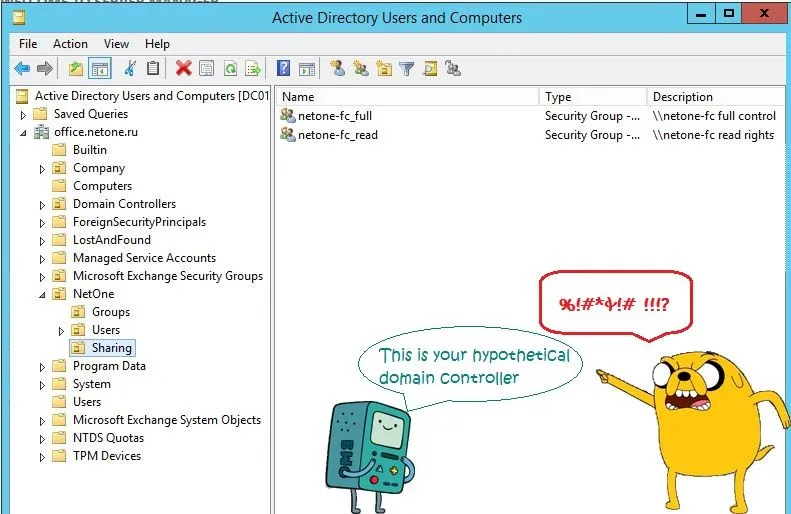
Task: Collapse the NetOne node arrow
Action: [x=42, y=295]
